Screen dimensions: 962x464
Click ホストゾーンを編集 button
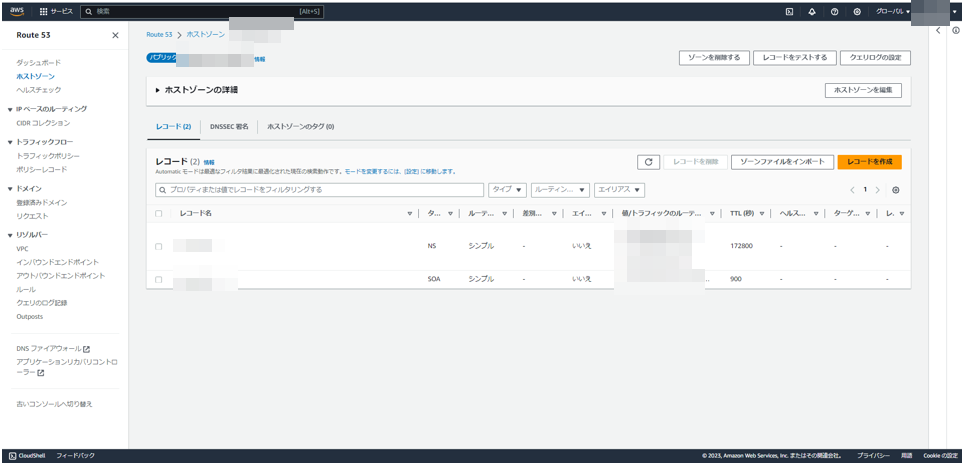(x=863, y=90)
